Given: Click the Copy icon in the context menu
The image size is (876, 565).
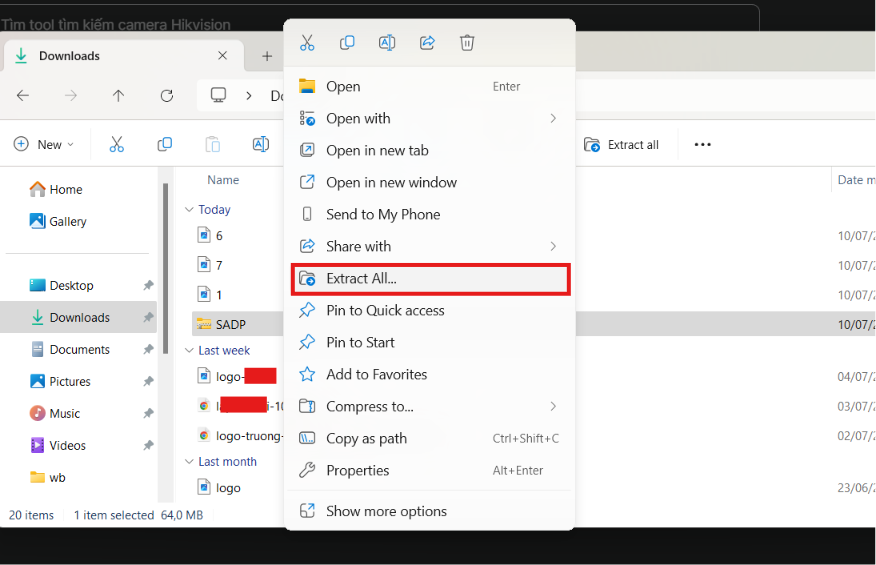Looking at the screenshot, I should [347, 42].
